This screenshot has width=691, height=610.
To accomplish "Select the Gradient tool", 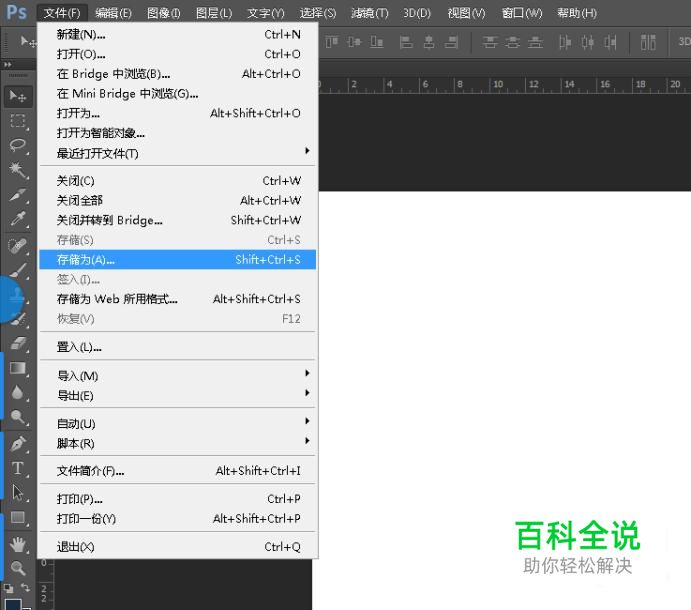I will tap(18, 368).
